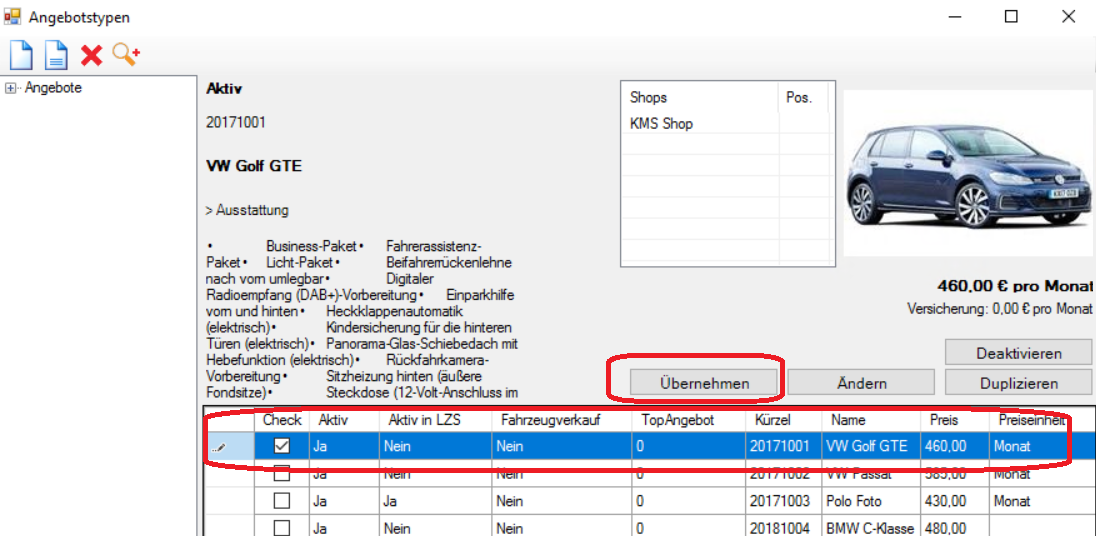Check the row 20171002 checkbox
This screenshot has width=1096, height=549.
(x=282, y=473)
